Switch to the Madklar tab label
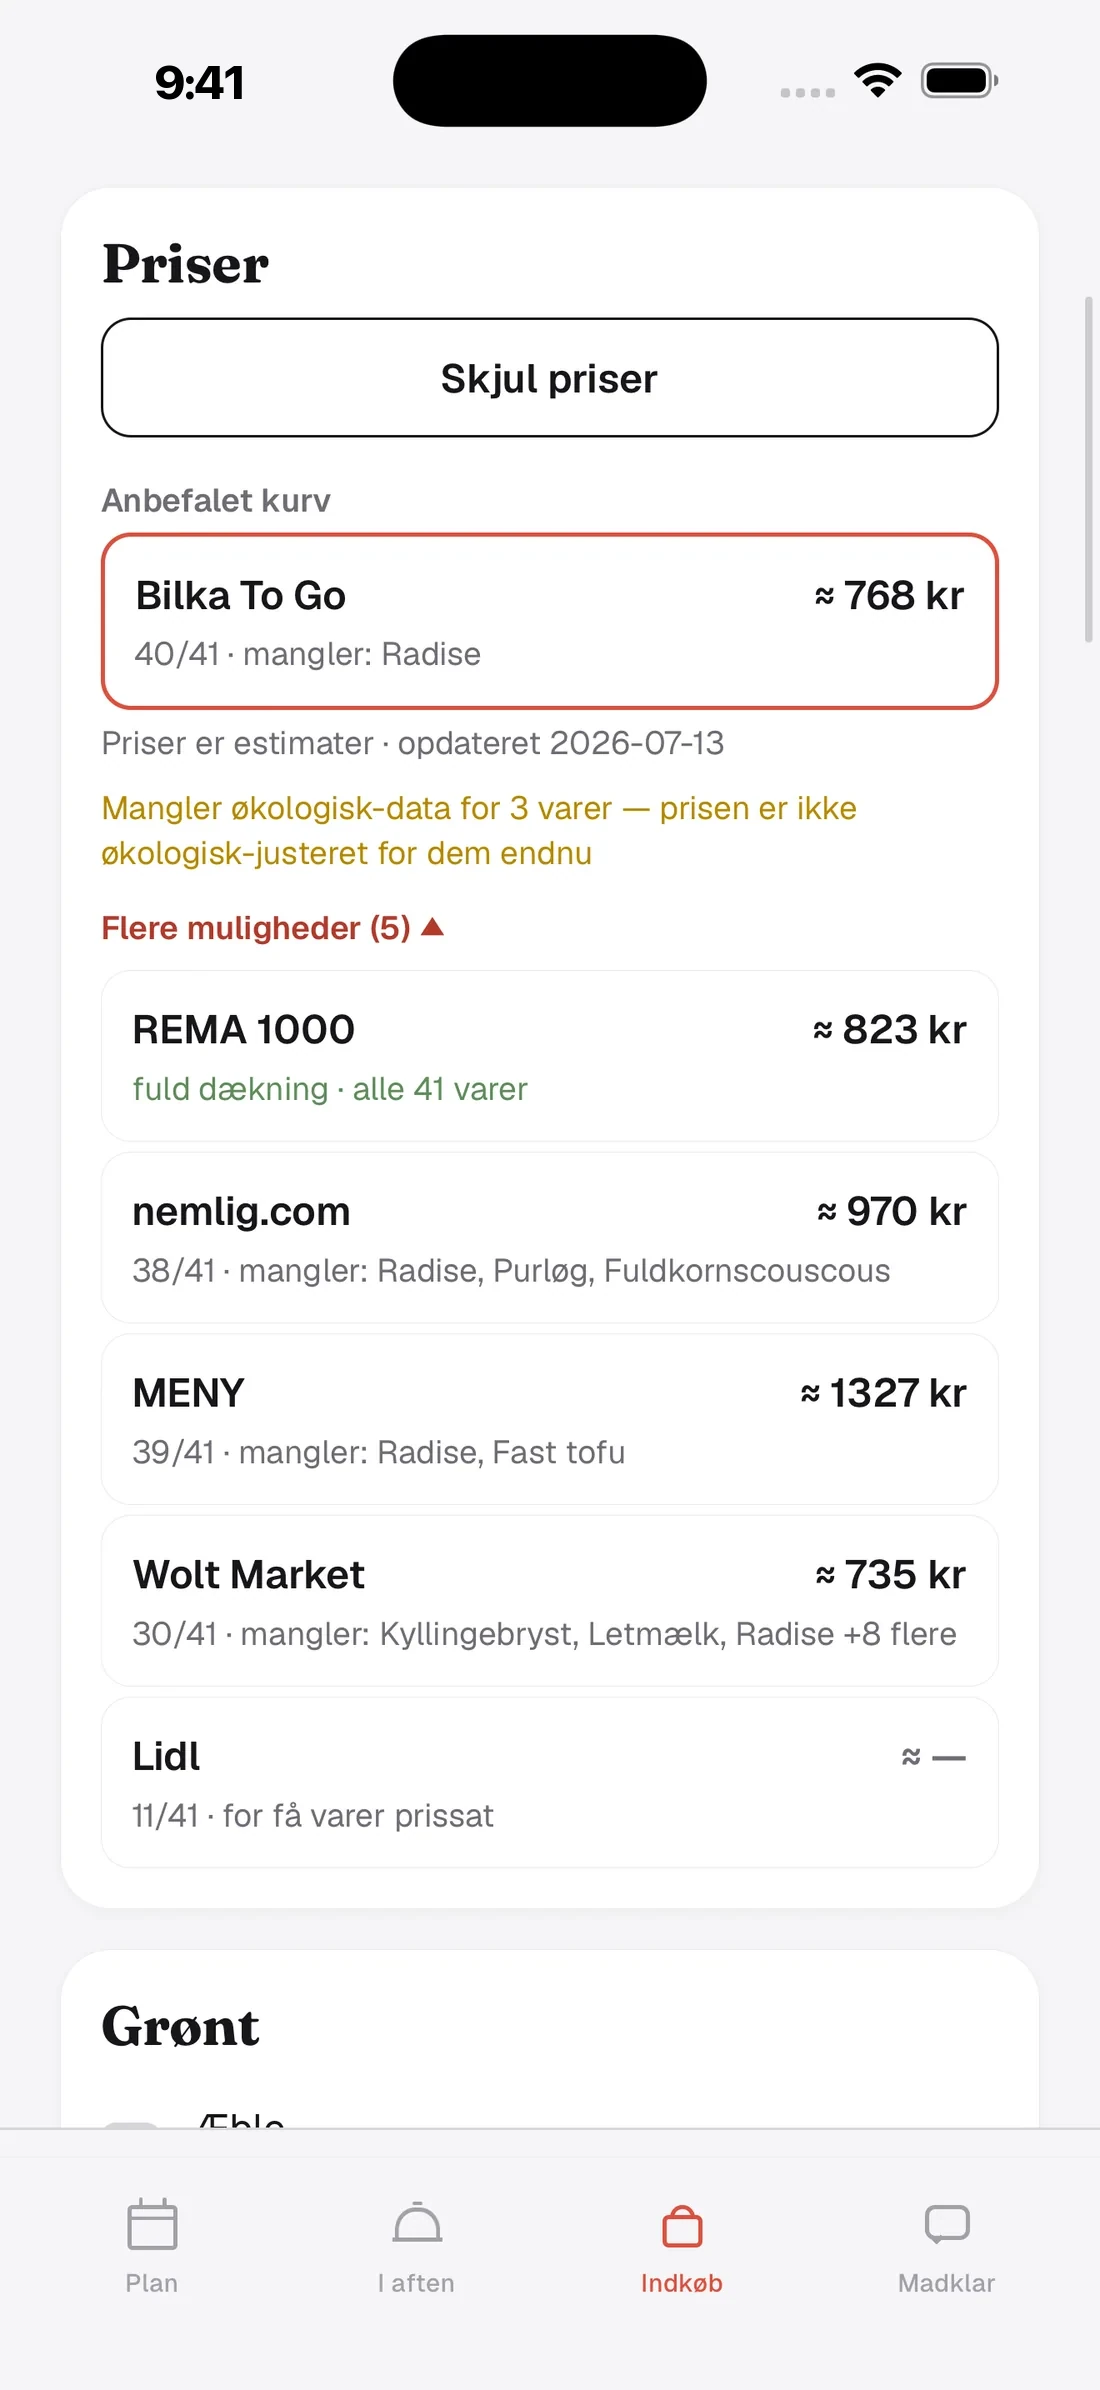This screenshot has height=2390, width=1100. (947, 2283)
